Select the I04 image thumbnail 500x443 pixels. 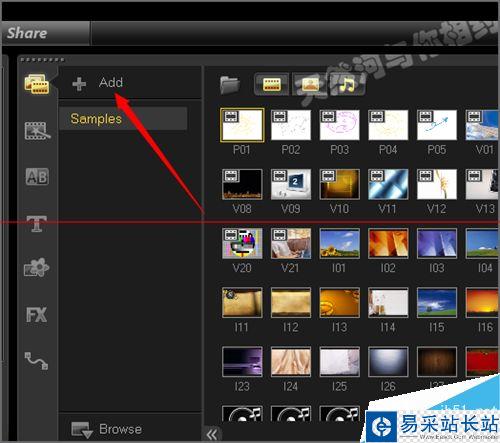(x=482, y=243)
